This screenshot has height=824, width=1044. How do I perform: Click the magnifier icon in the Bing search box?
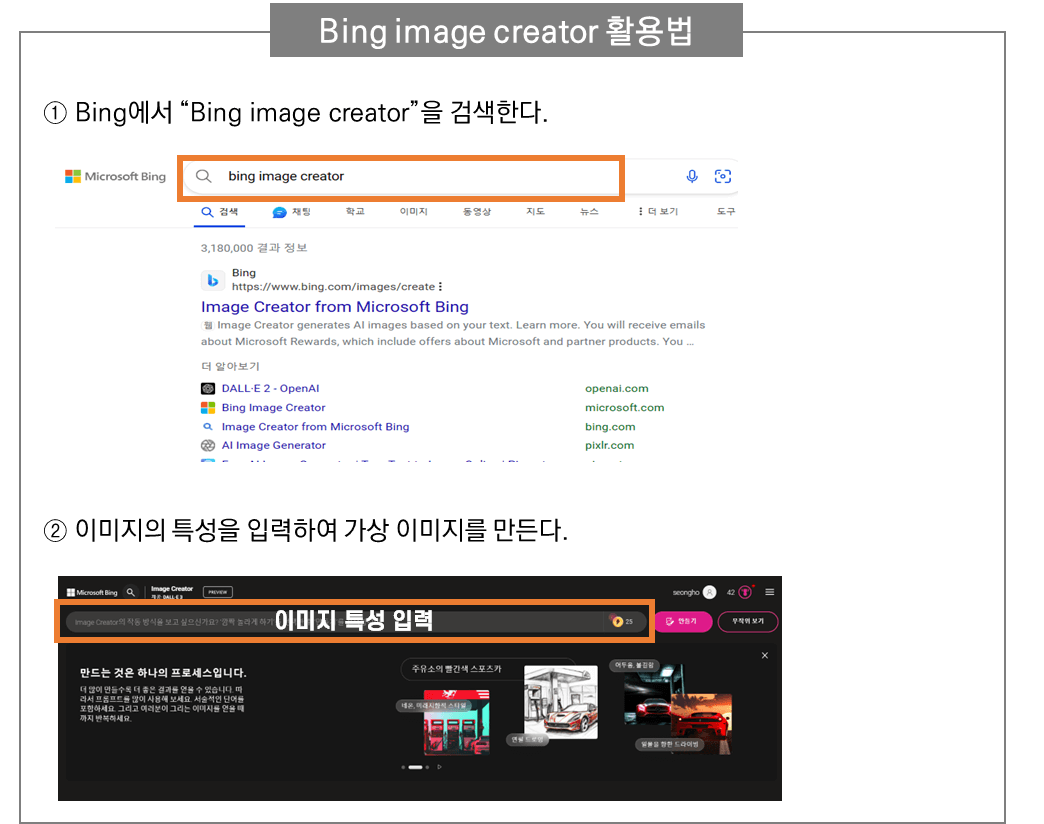click(x=204, y=176)
